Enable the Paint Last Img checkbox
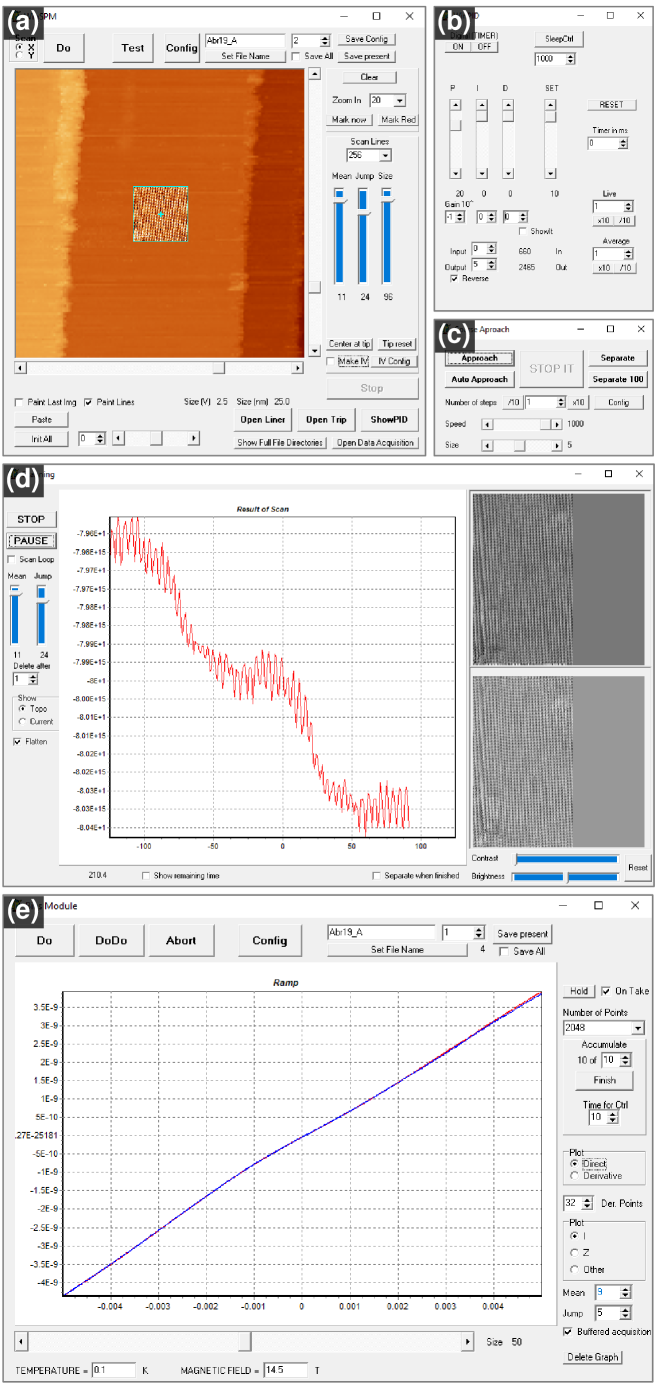Viewport: 656px width, 1387px height. 20,402
